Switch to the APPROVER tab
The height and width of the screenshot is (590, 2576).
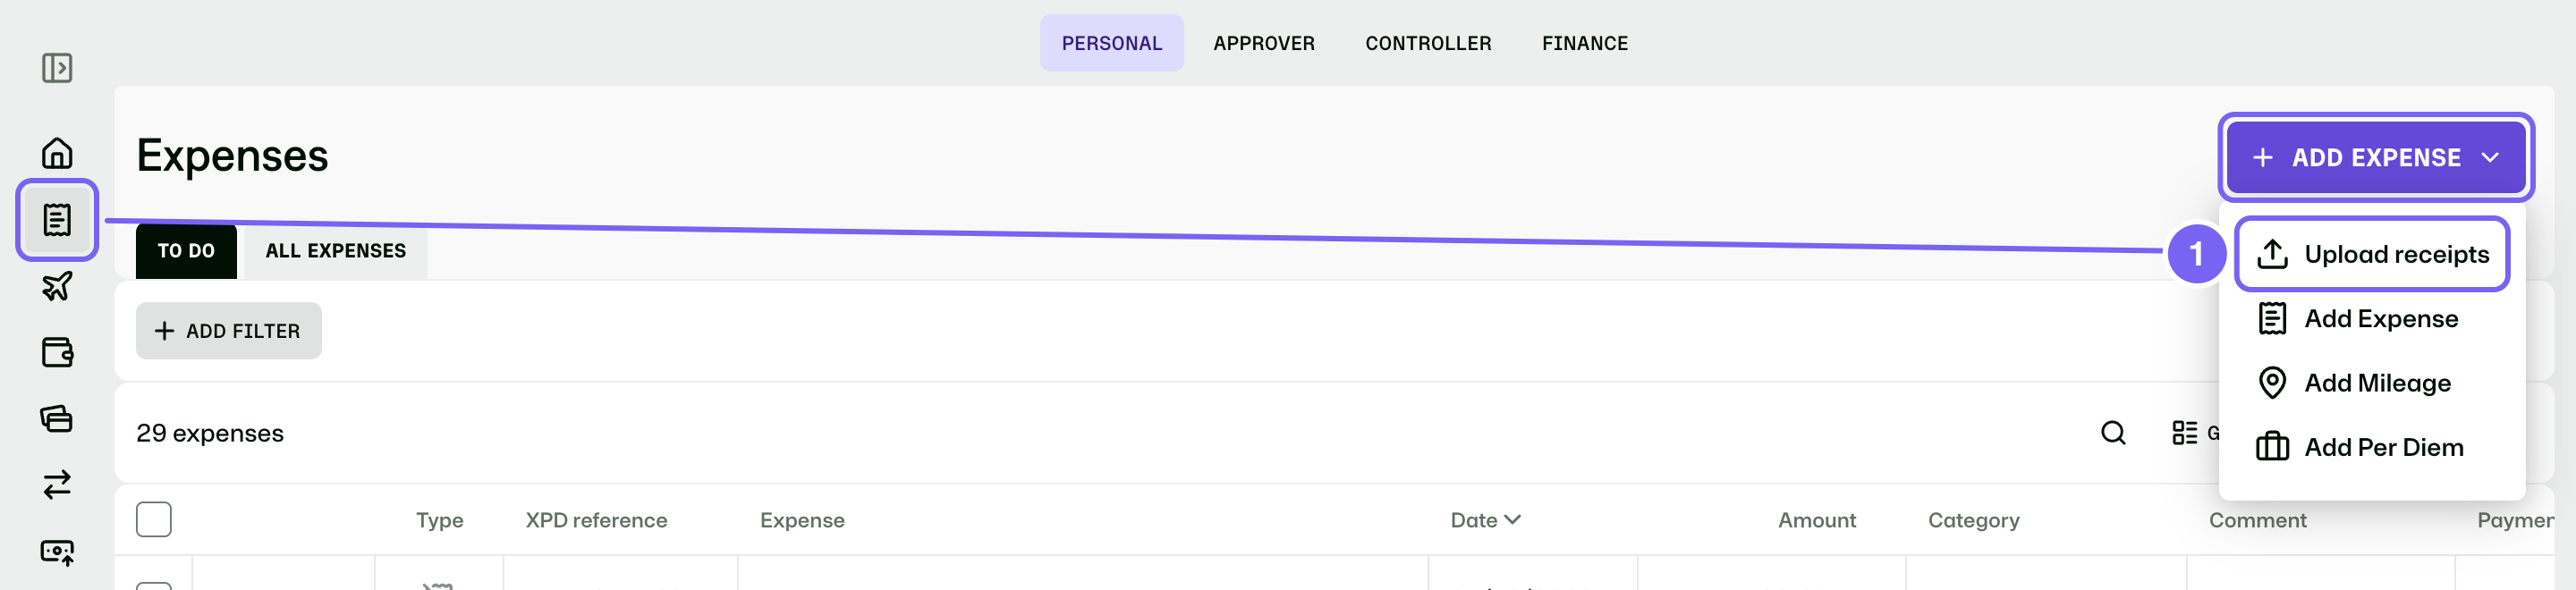1264,43
